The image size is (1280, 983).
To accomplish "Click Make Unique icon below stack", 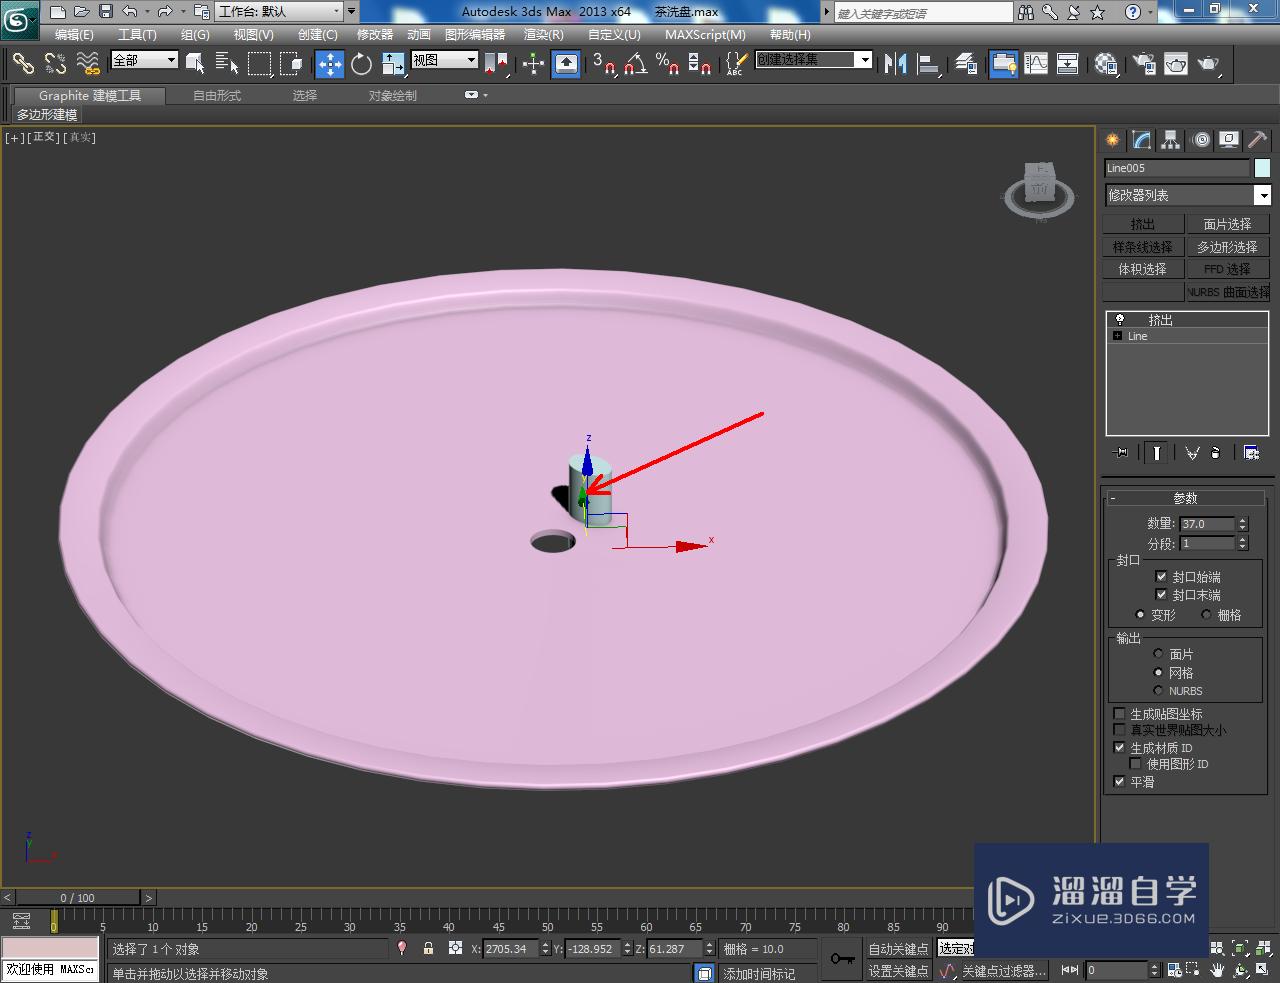I will [1192, 453].
